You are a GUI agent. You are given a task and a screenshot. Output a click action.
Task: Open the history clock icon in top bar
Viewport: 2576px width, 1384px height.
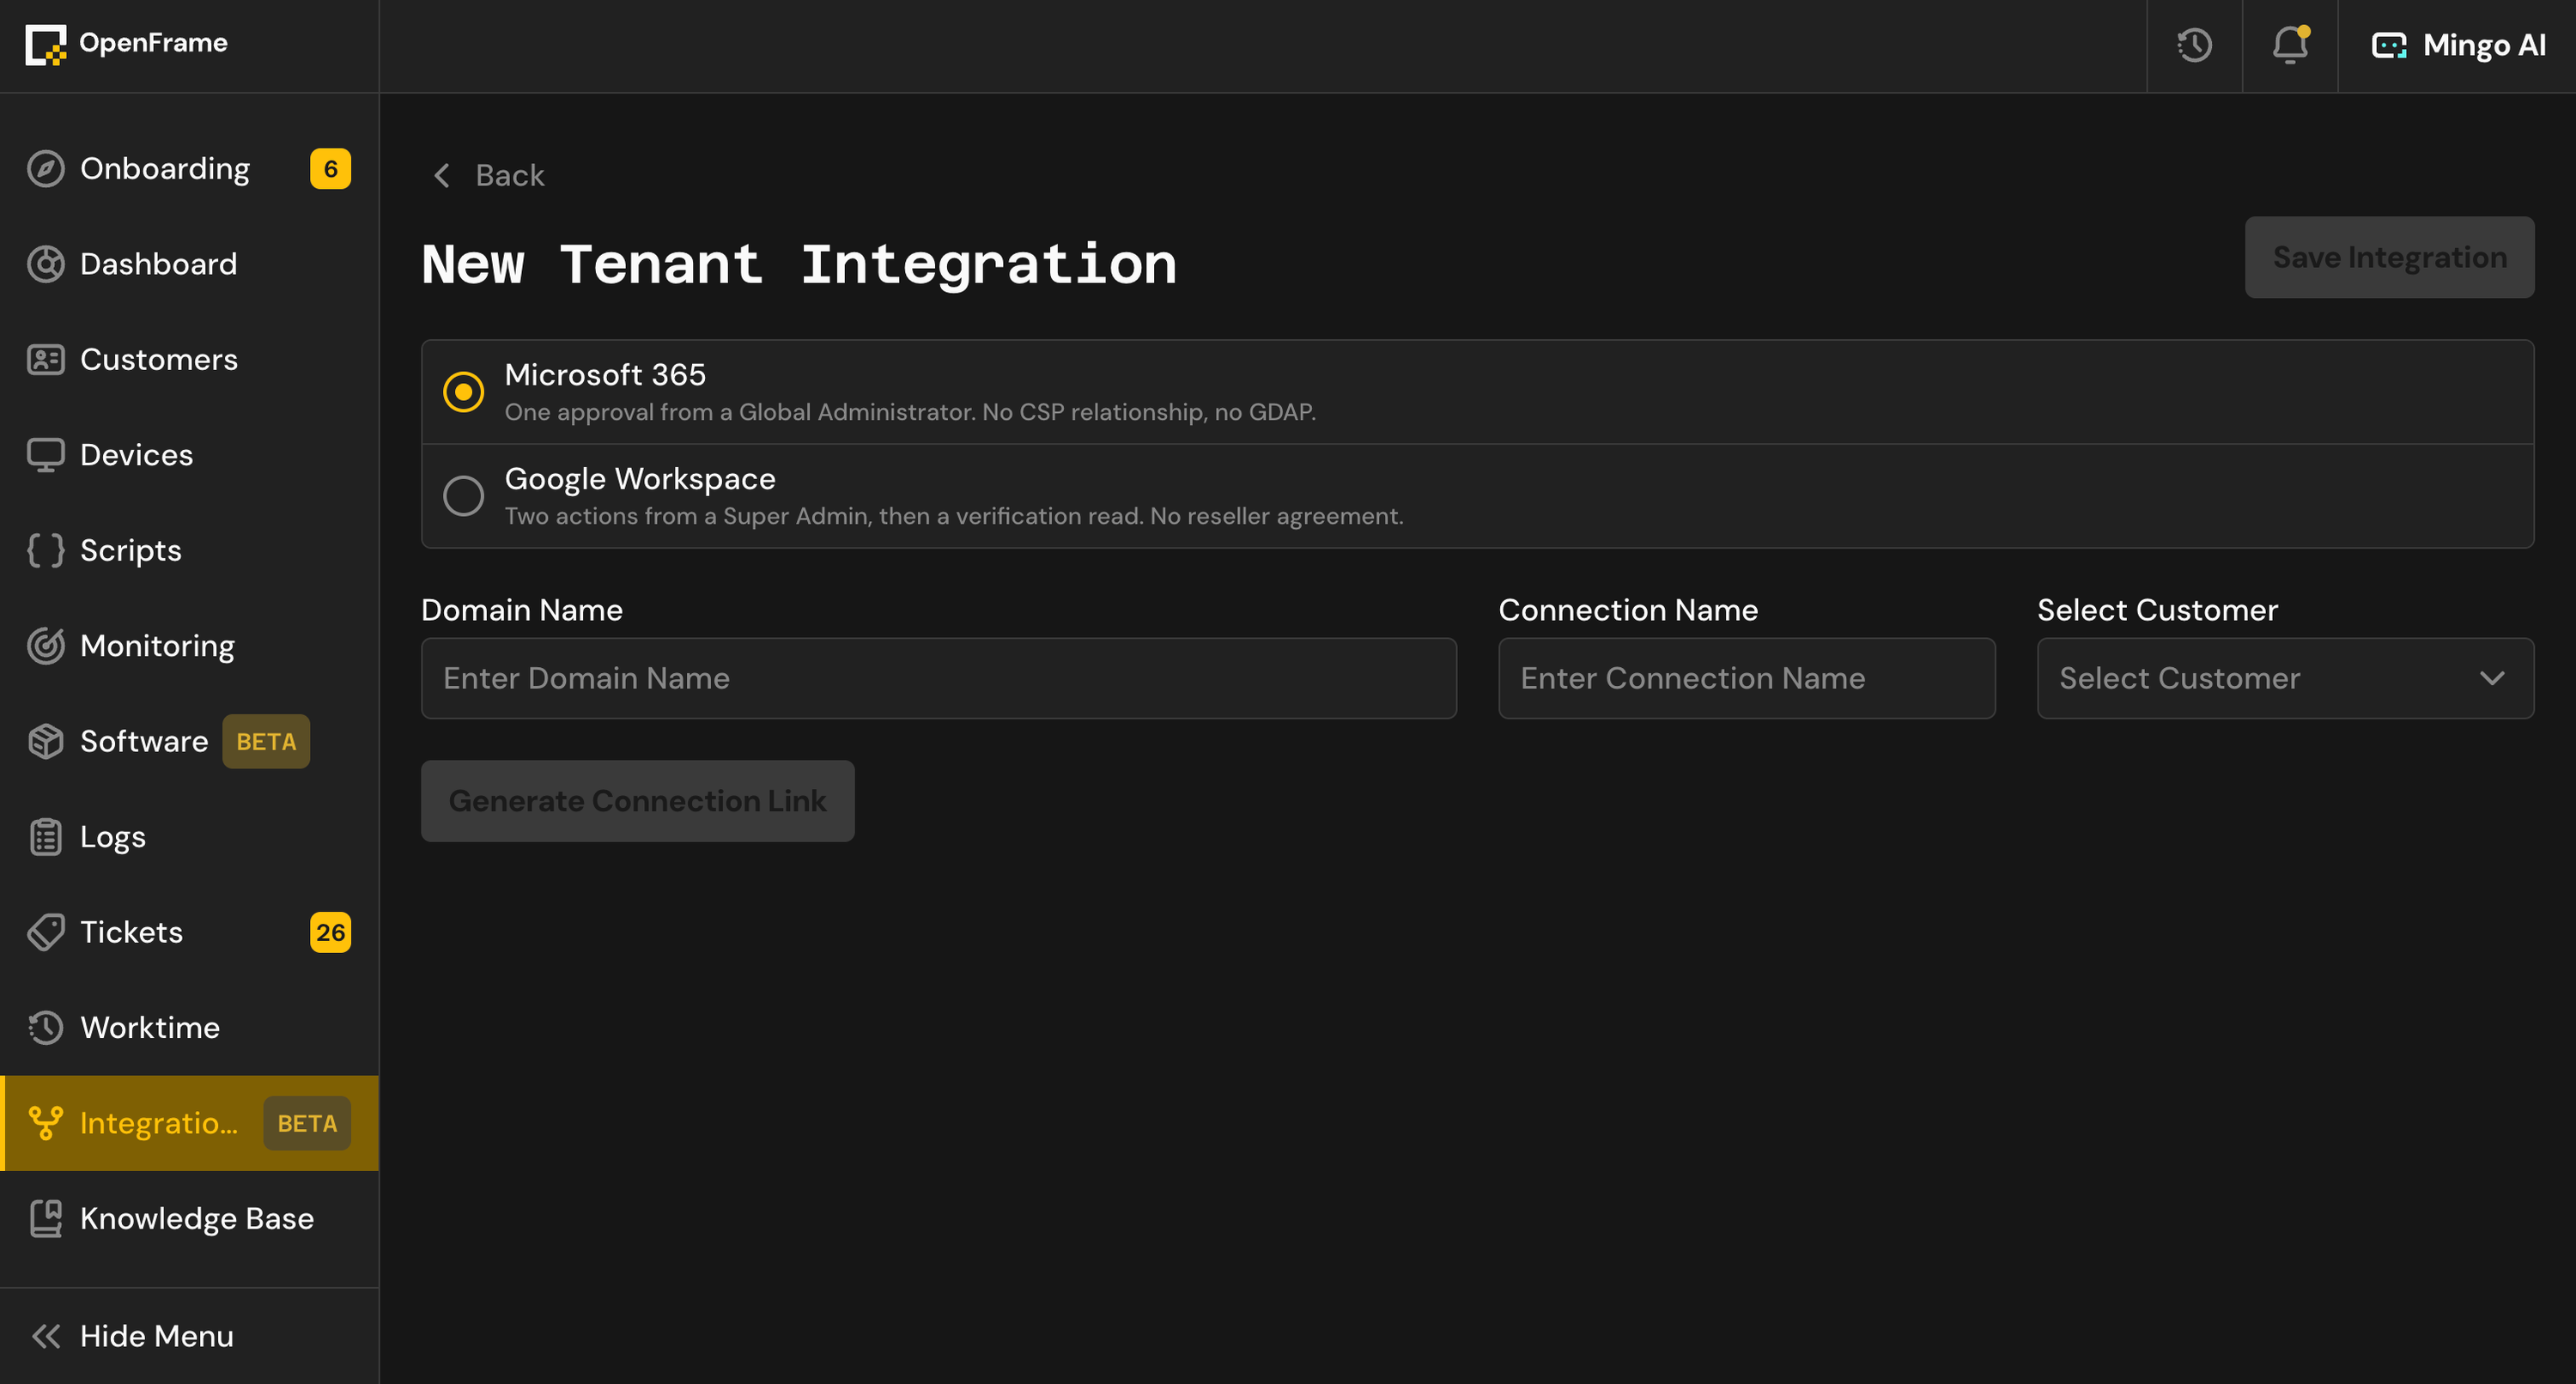coord(2194,45)
